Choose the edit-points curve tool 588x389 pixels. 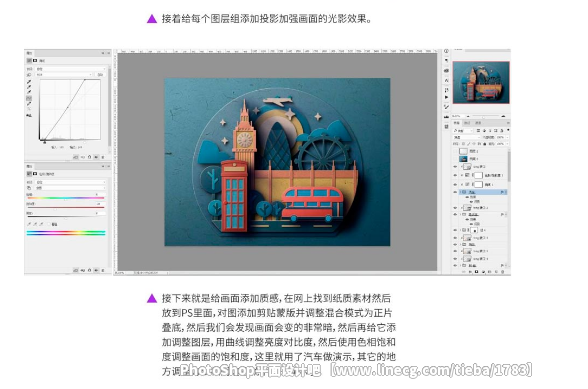pos(29,98)
